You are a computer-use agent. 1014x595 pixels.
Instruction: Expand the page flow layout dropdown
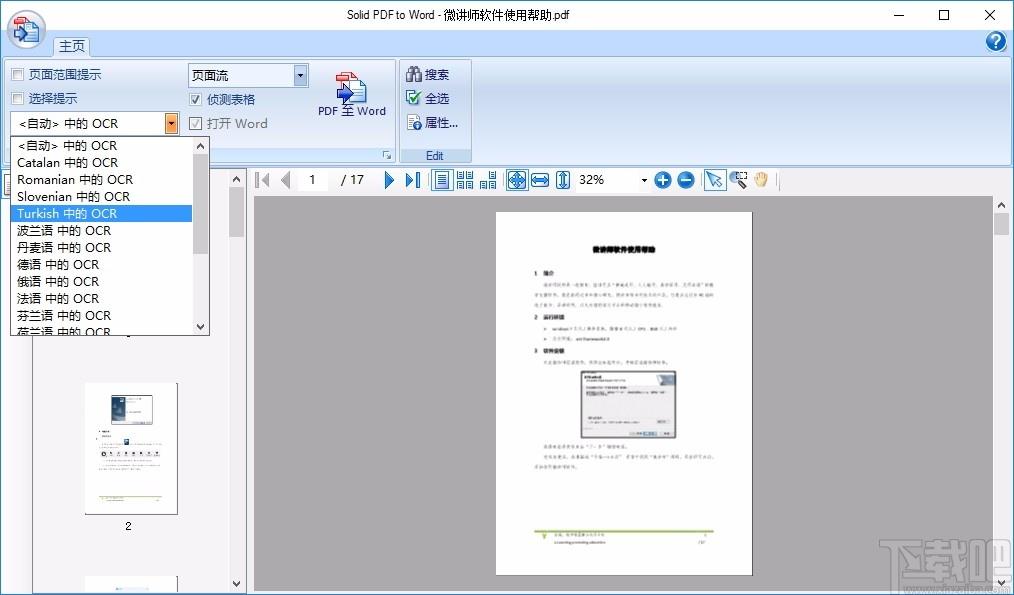300,75
